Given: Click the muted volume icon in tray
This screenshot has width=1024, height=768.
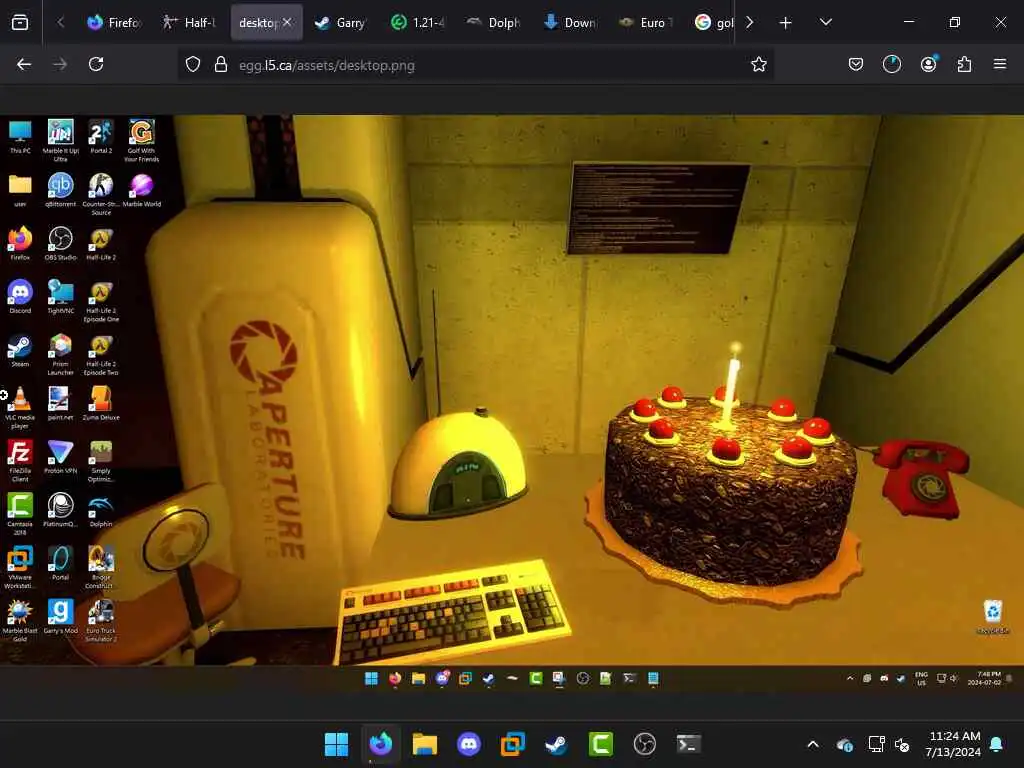Looking at the screenshot, I should (902, 744).
